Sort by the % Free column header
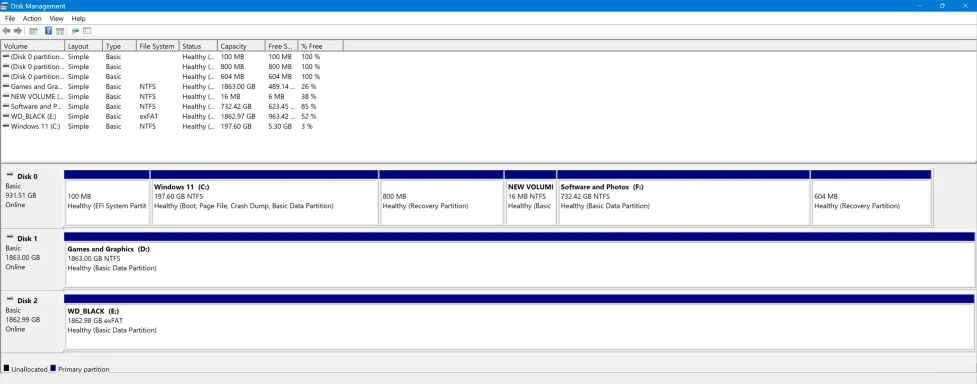Image resolution: width=977 pixels, height=384 pixels. point(321,46)
